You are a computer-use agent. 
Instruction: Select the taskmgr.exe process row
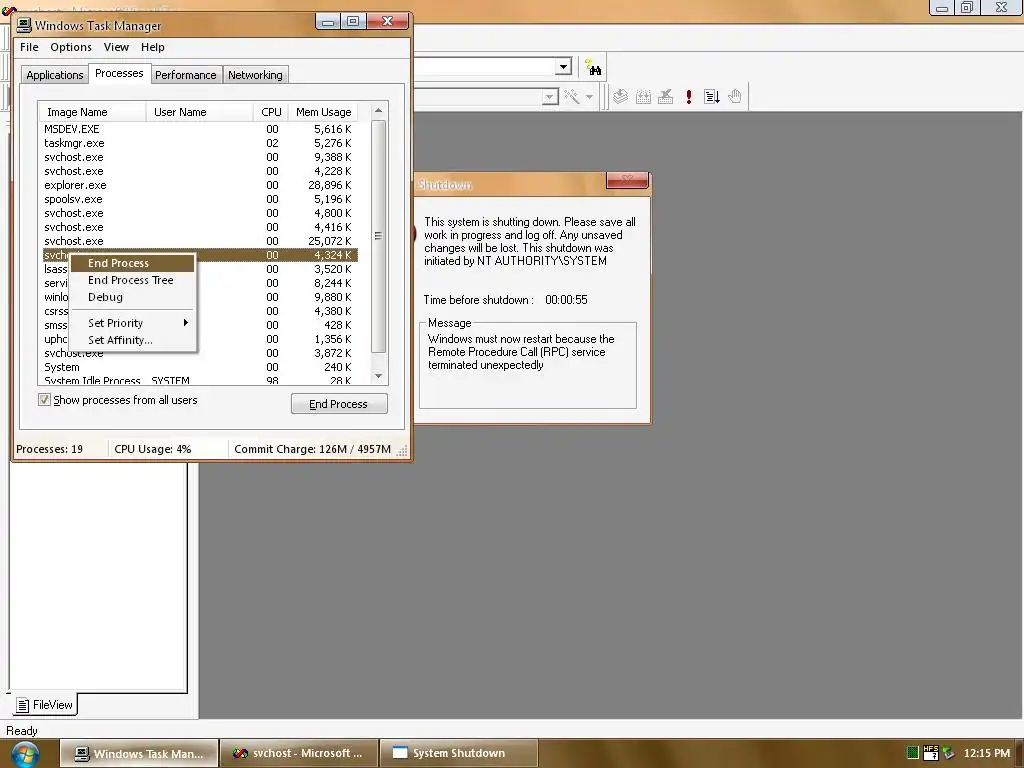coord(199,143)
